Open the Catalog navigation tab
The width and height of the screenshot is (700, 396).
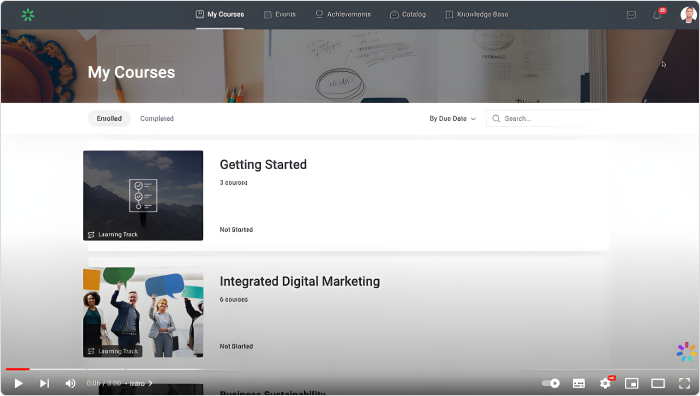pyautogui.click(x=408, y=14)
